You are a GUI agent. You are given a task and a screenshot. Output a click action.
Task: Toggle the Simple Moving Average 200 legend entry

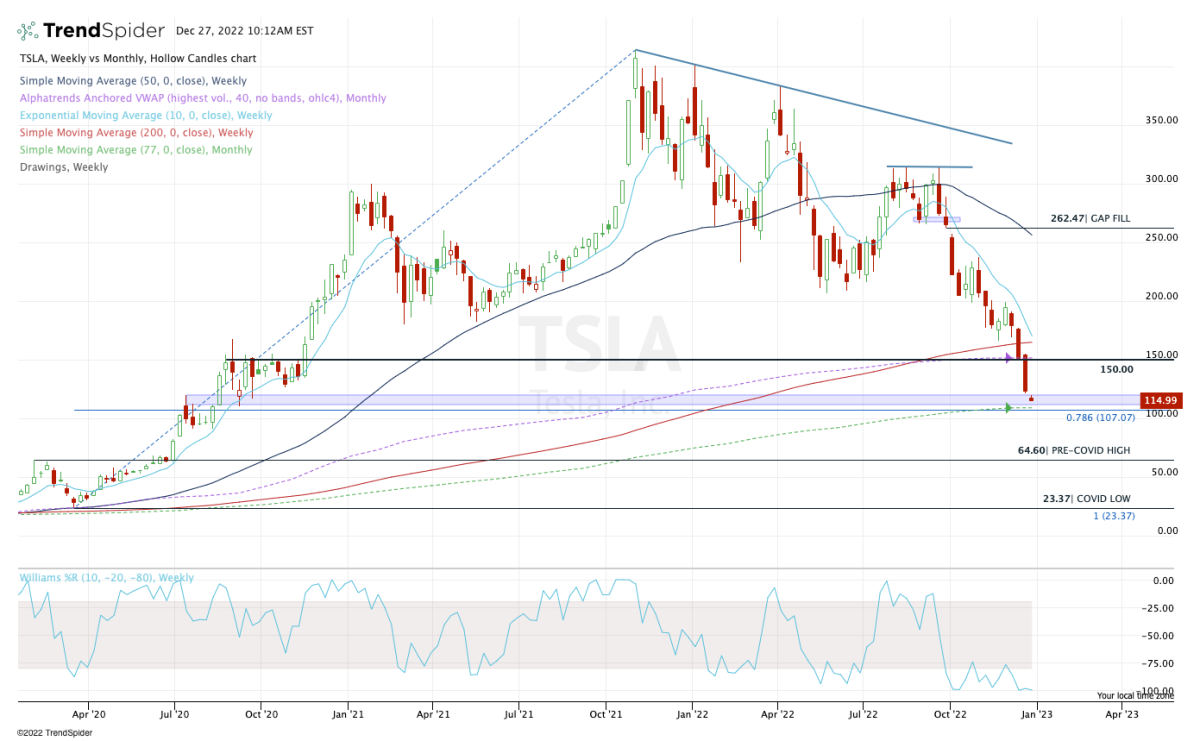pyautogui.click(x=135, y=133)
